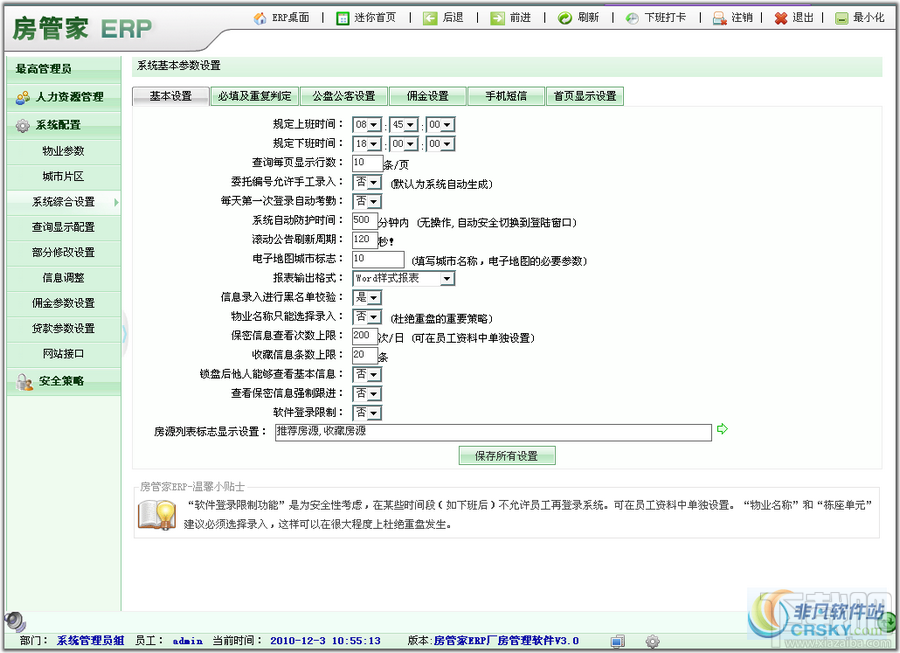Viewport: 900px width, 653px height.
Task: Refresh the page with the 刷新 icon
Action: [565, 18]
